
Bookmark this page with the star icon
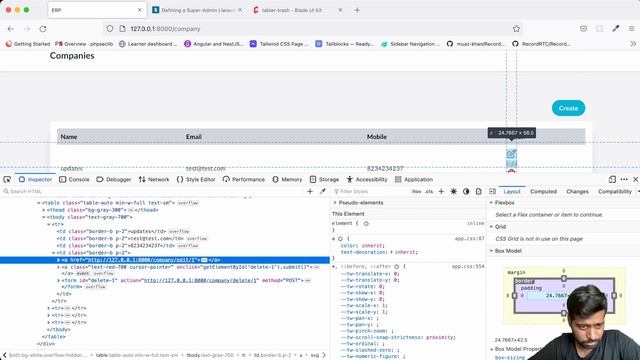516,29
